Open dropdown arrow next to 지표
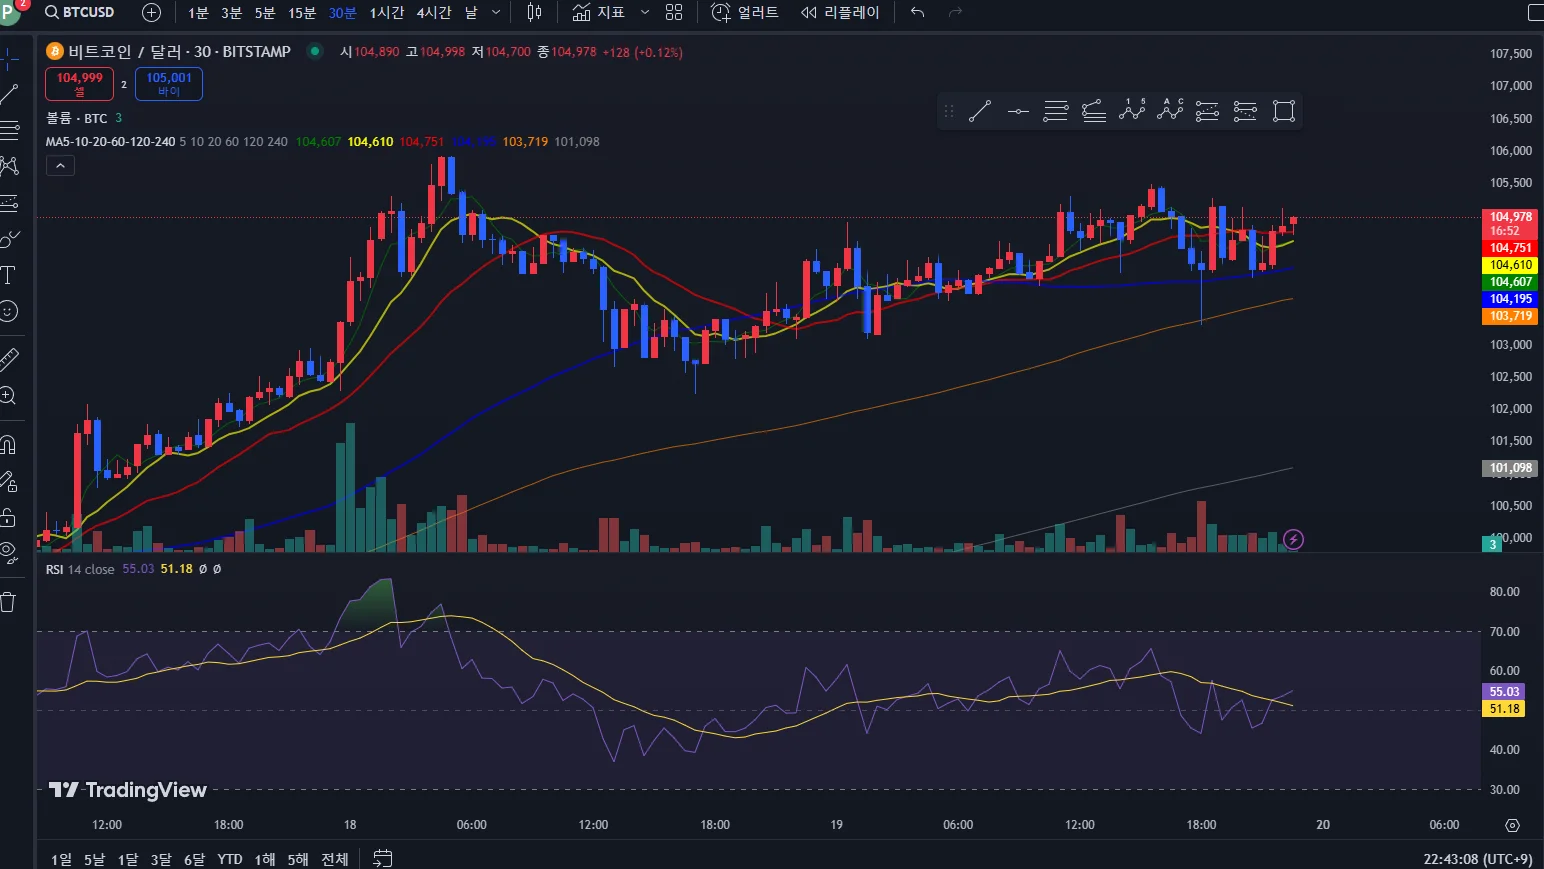1544x869 pixels. [x=645, y=12]
